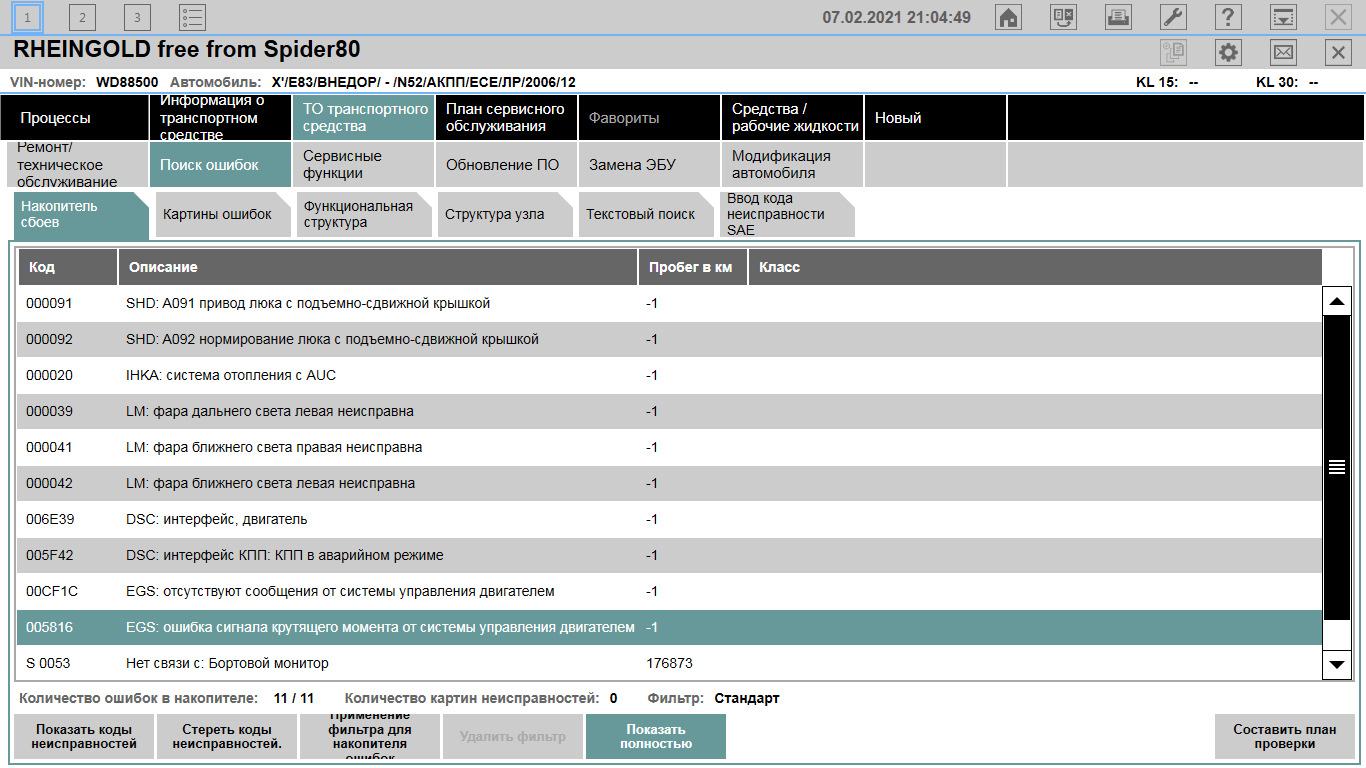Screen dimensions: 1366x768
Task: Open Модификация автомобиля submenu
Action: [x=792, y=165]
